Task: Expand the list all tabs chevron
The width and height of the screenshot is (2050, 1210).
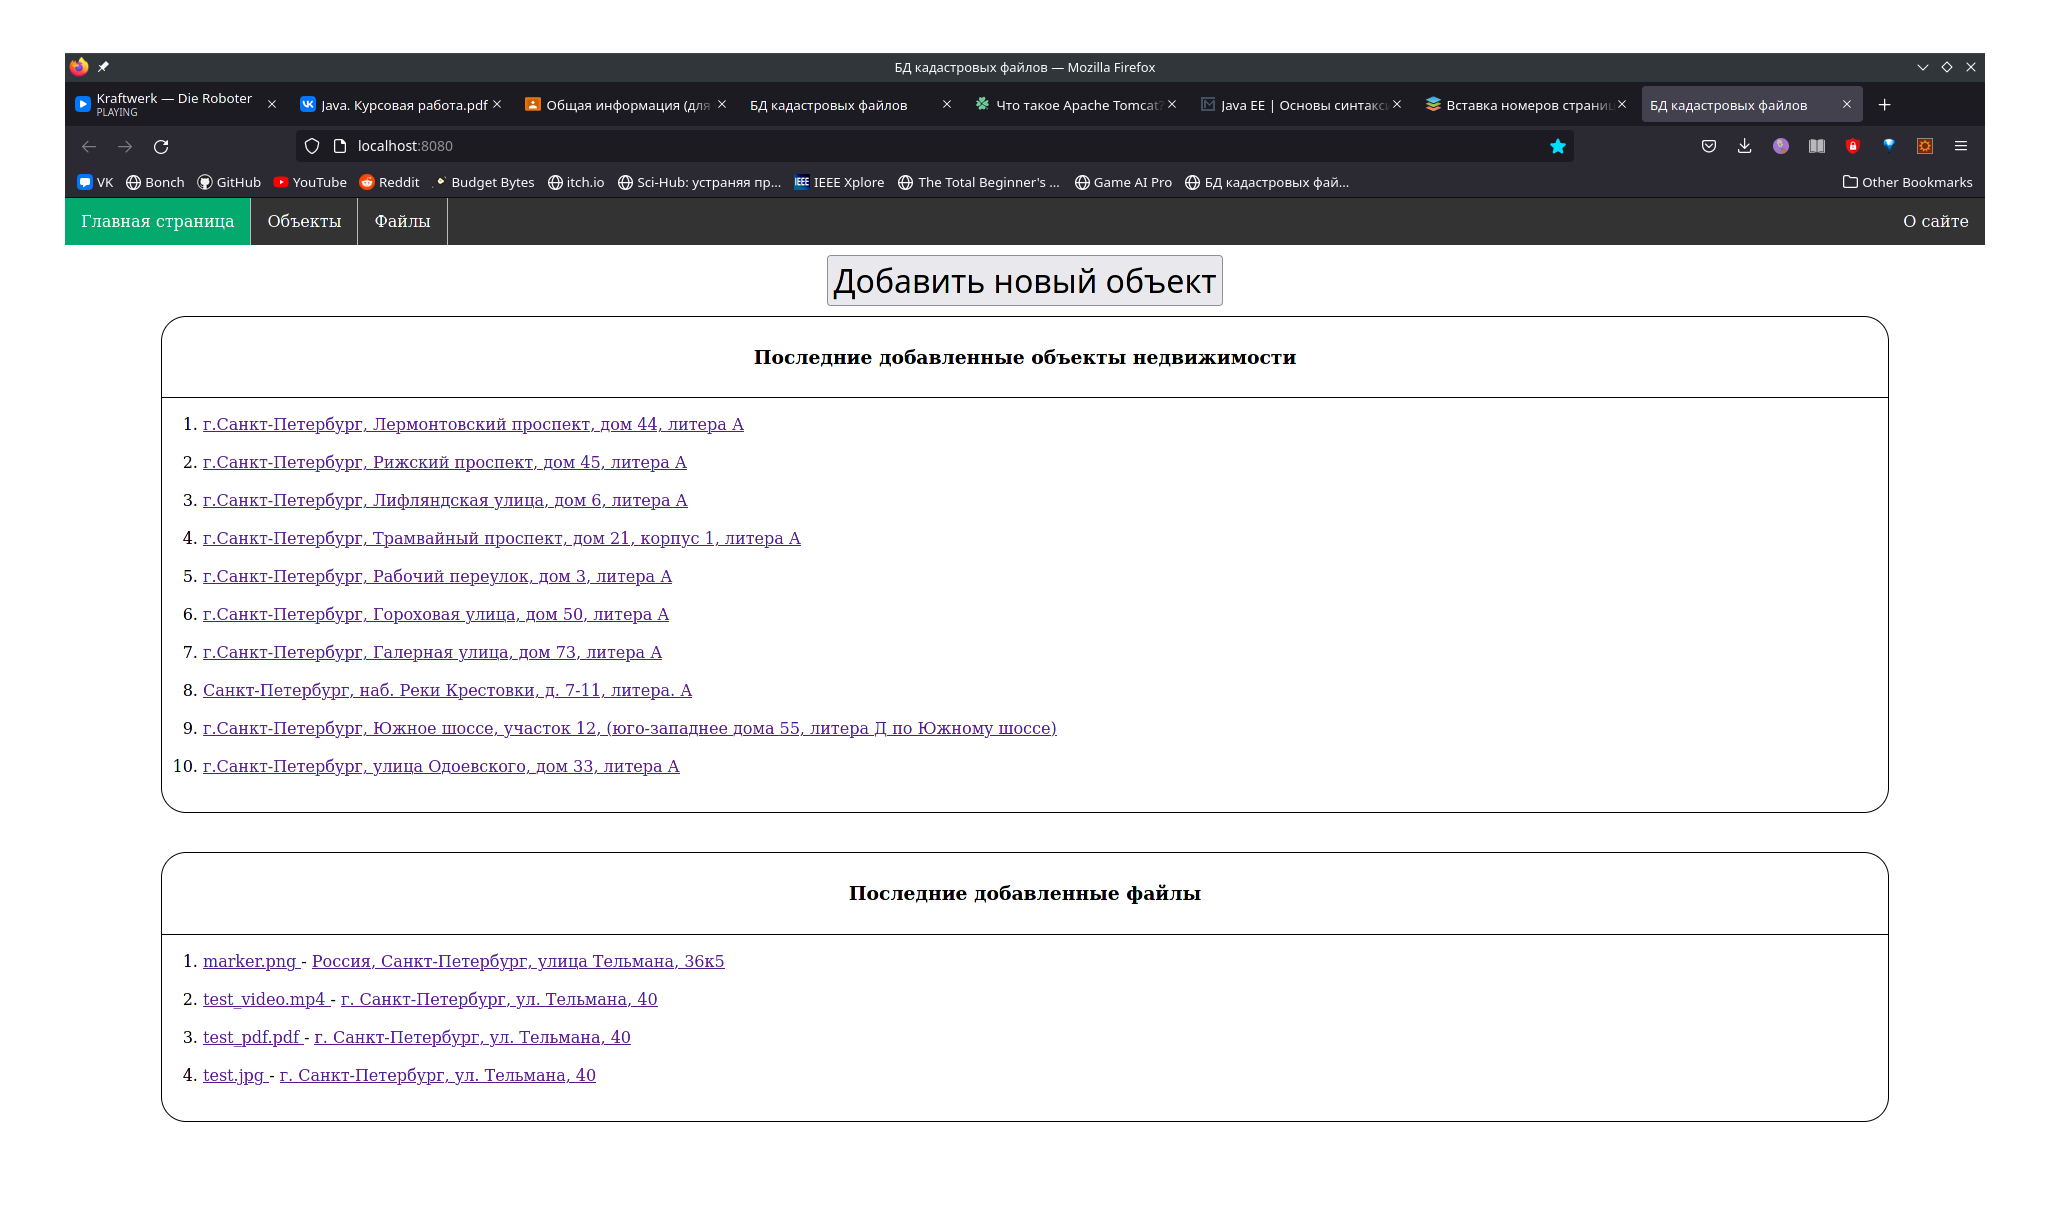Action: [x=1922, y=67]
